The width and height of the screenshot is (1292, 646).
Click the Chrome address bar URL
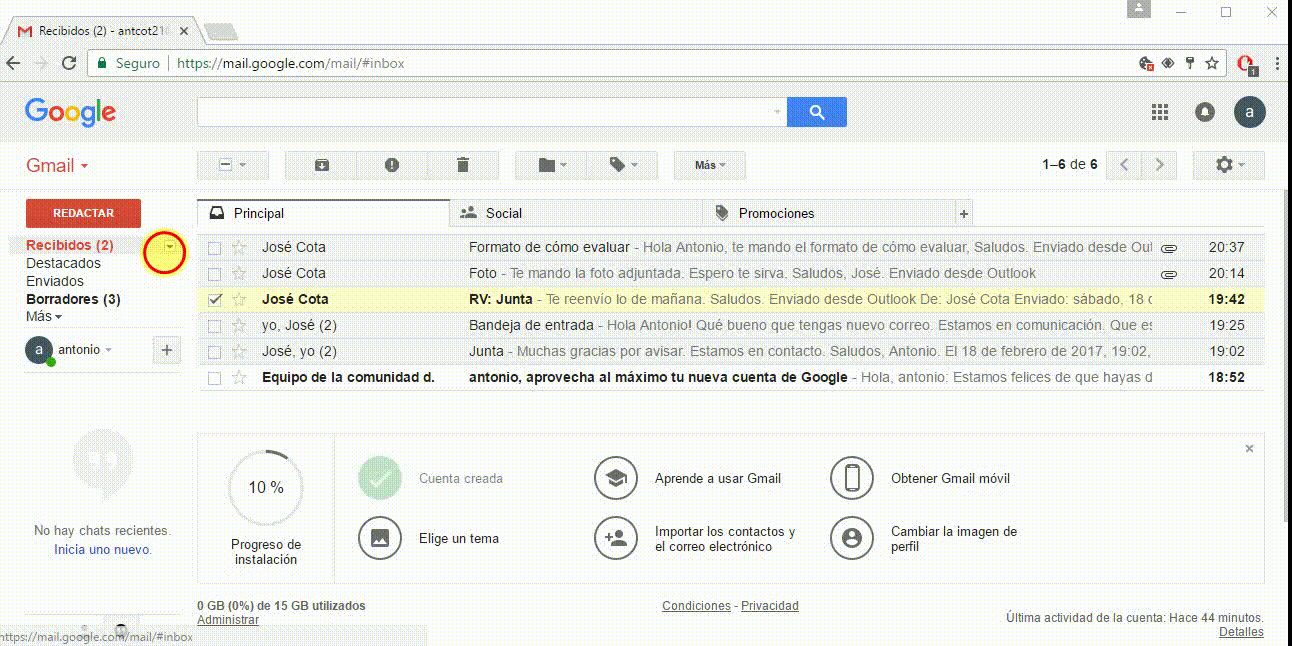tap(291, 63)
